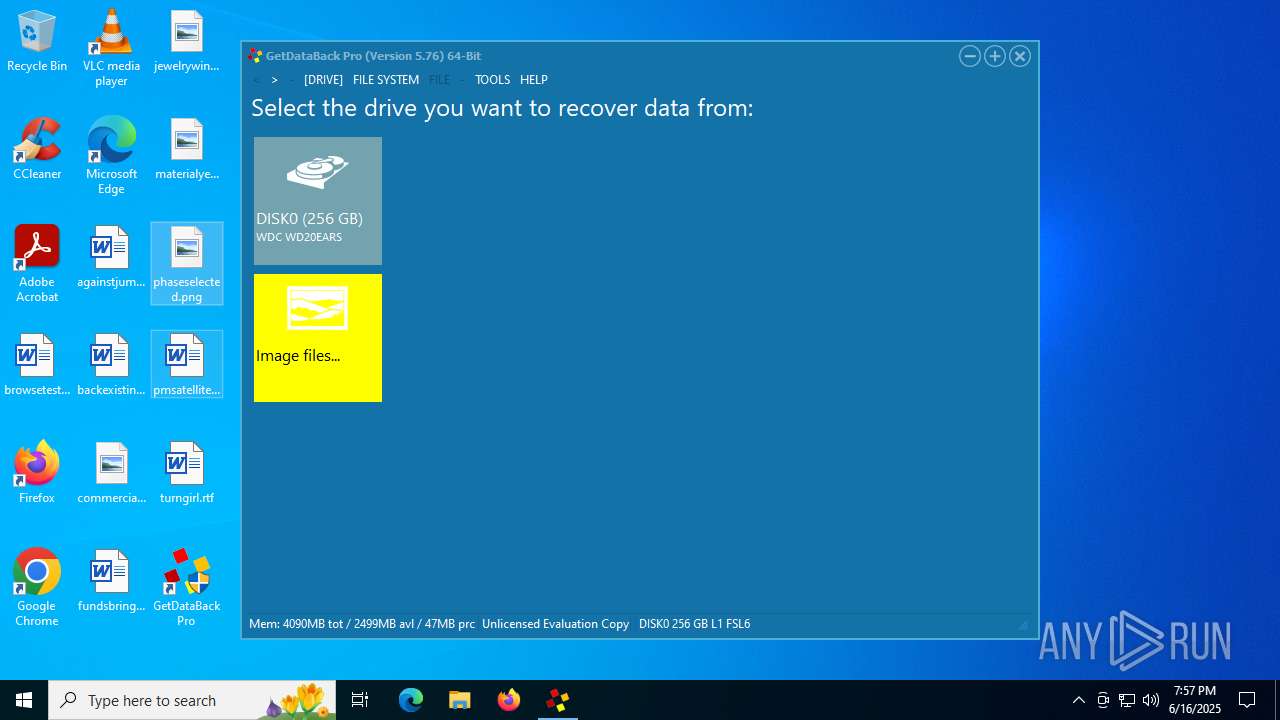
Task: Open Task View from the taskbar
Action: click(360, 700)
